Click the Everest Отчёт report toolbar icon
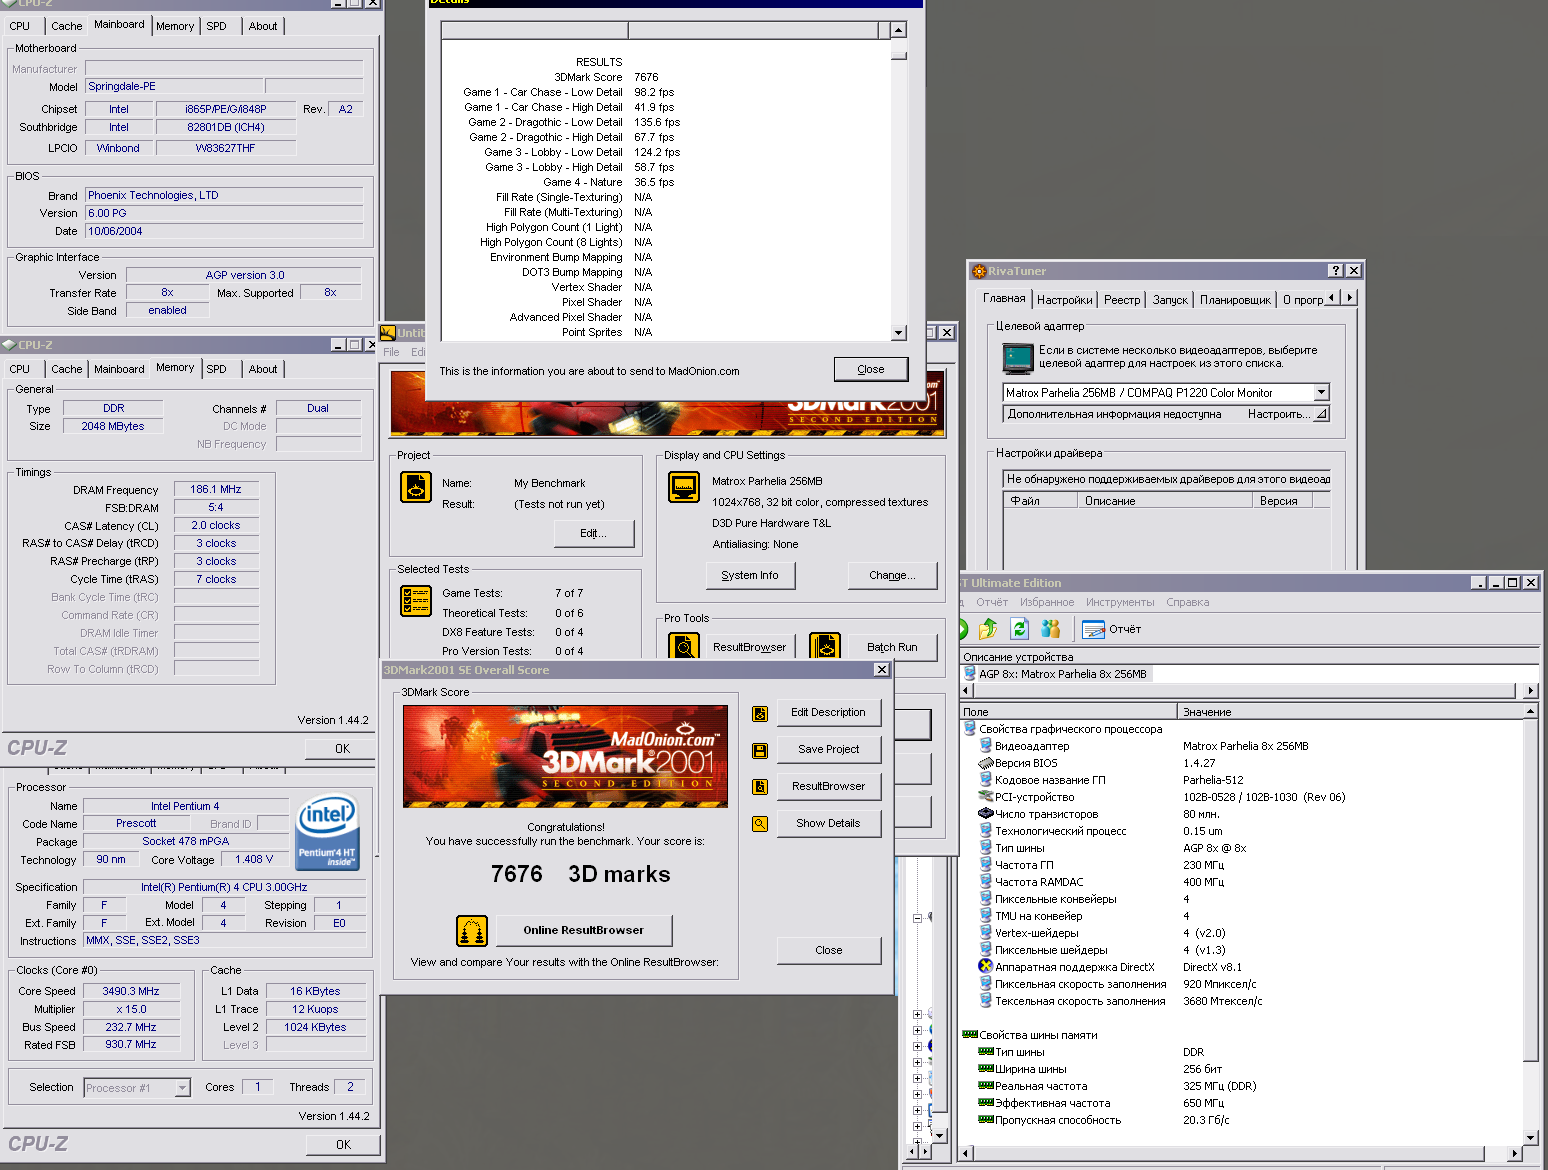 click(x=1093, y=629)
